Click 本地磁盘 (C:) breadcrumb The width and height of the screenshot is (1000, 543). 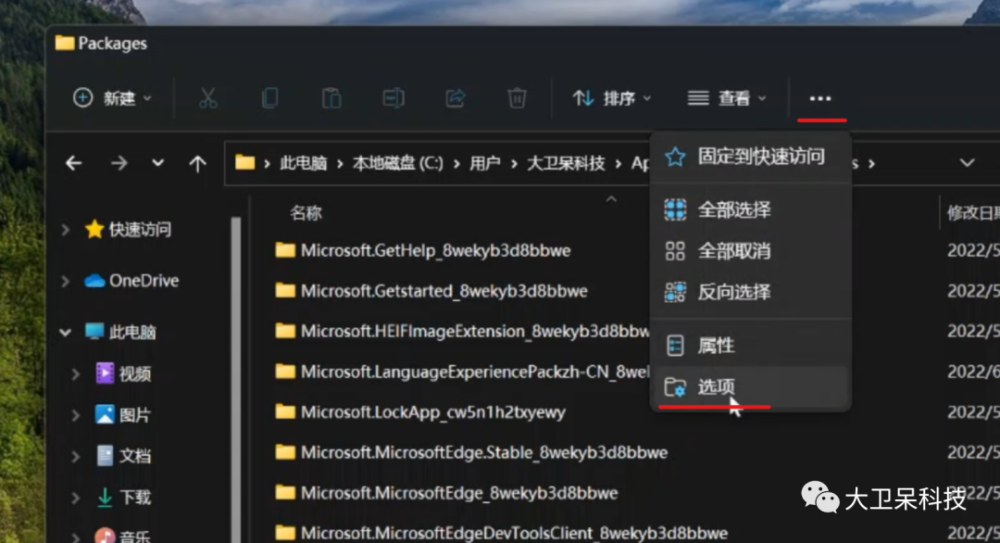397,163
